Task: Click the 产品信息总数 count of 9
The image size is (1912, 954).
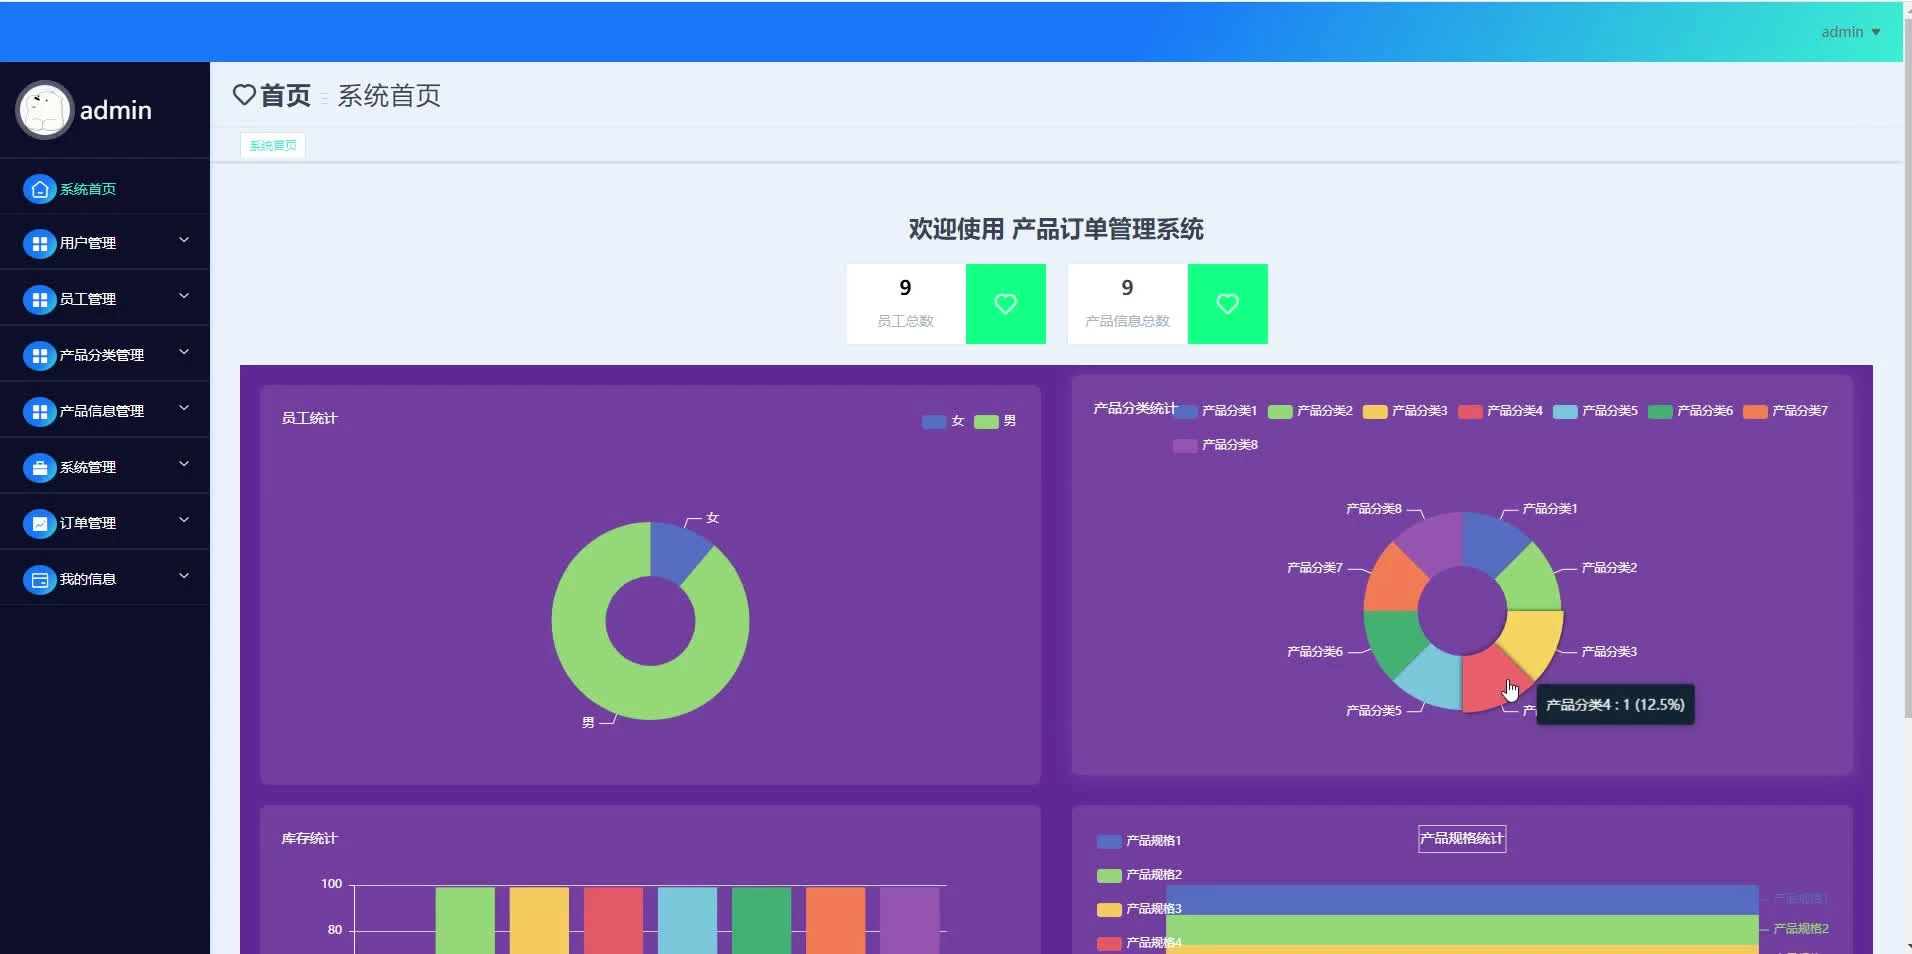Action: pos(1127,288)
